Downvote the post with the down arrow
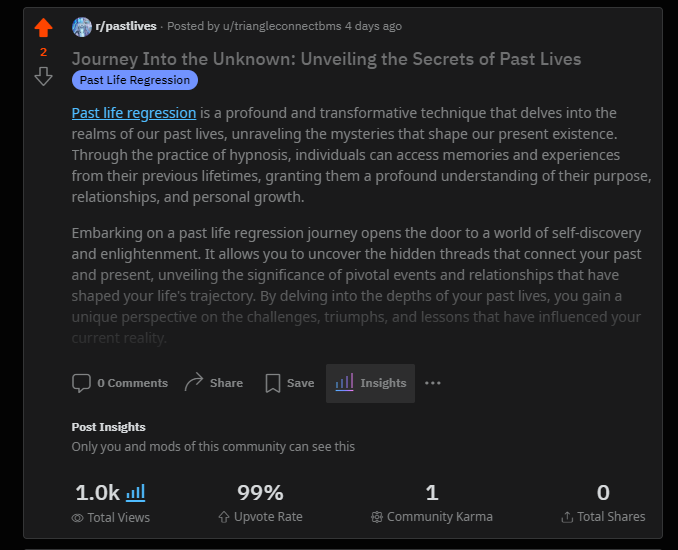 pos(43,76)
